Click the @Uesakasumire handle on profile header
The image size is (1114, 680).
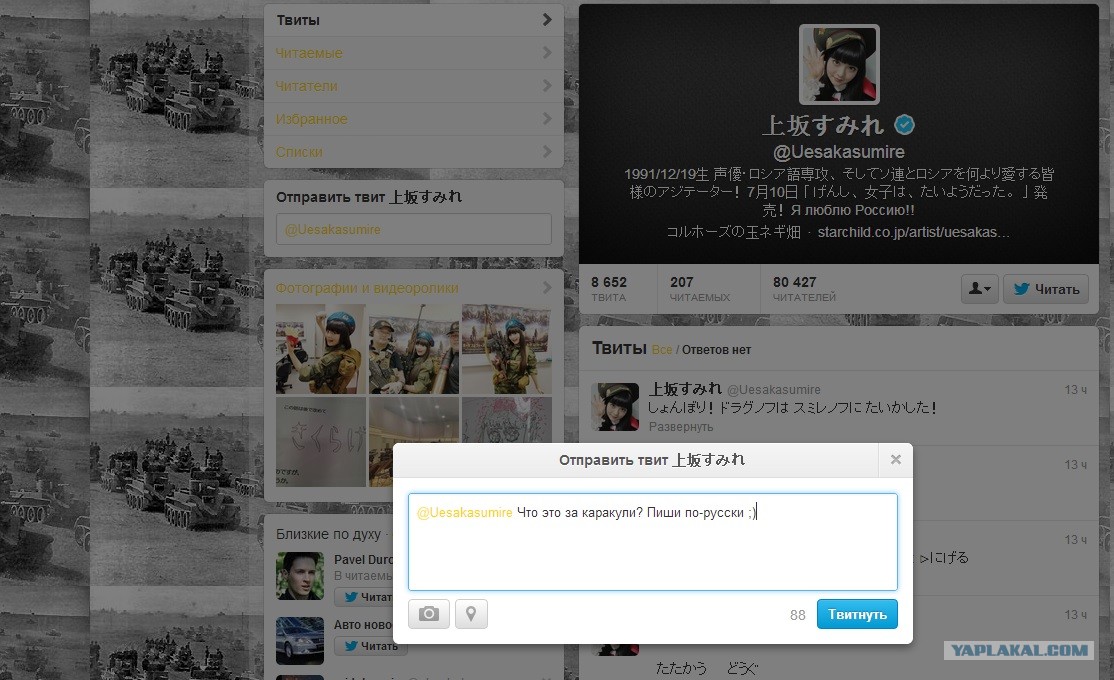coord(838,151)
